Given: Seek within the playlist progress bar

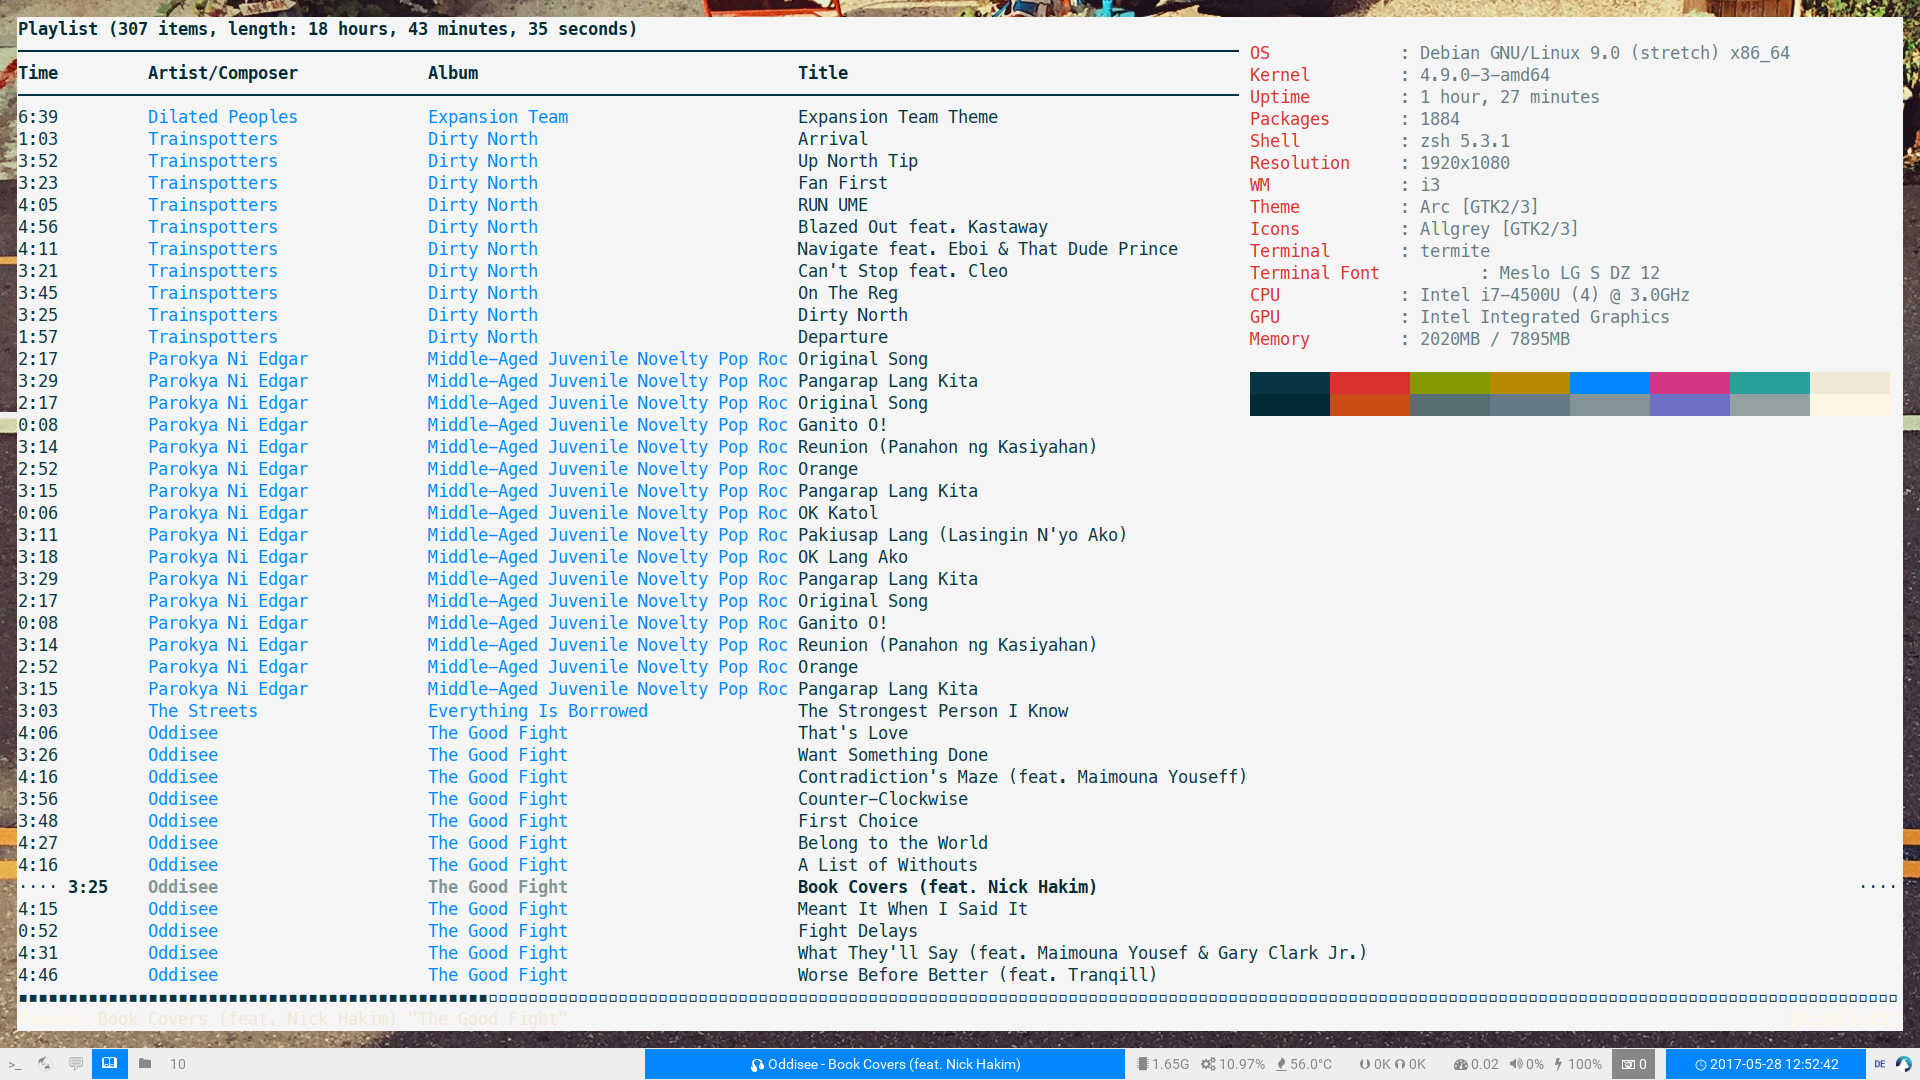Looking at the screenshot, I should [958, 998].
